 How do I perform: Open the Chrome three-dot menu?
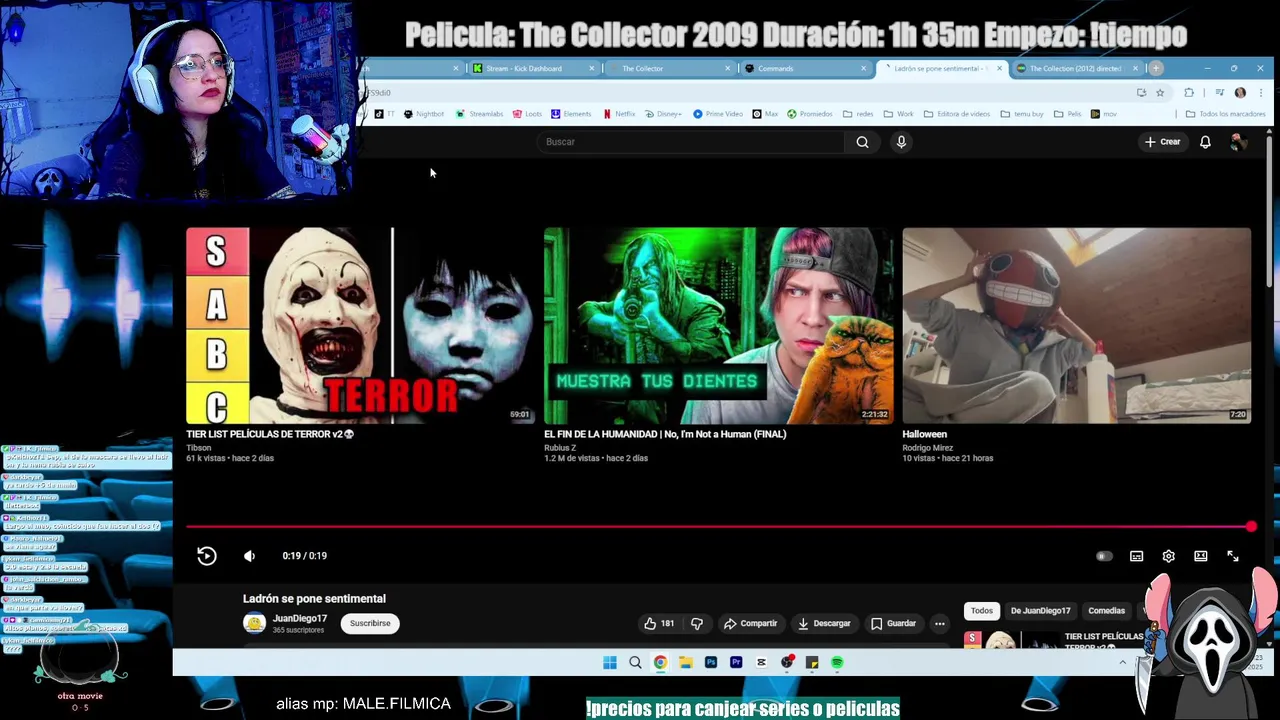pyautogui.click(x=1259, y=93)
